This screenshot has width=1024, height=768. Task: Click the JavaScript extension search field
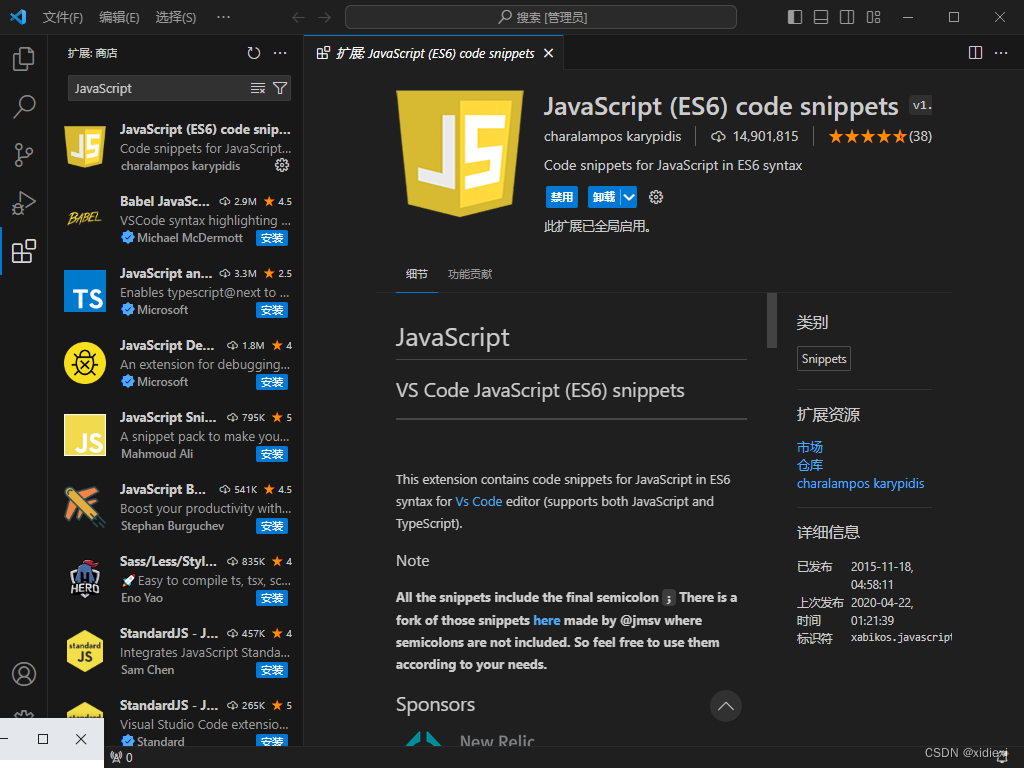[160, 88]
